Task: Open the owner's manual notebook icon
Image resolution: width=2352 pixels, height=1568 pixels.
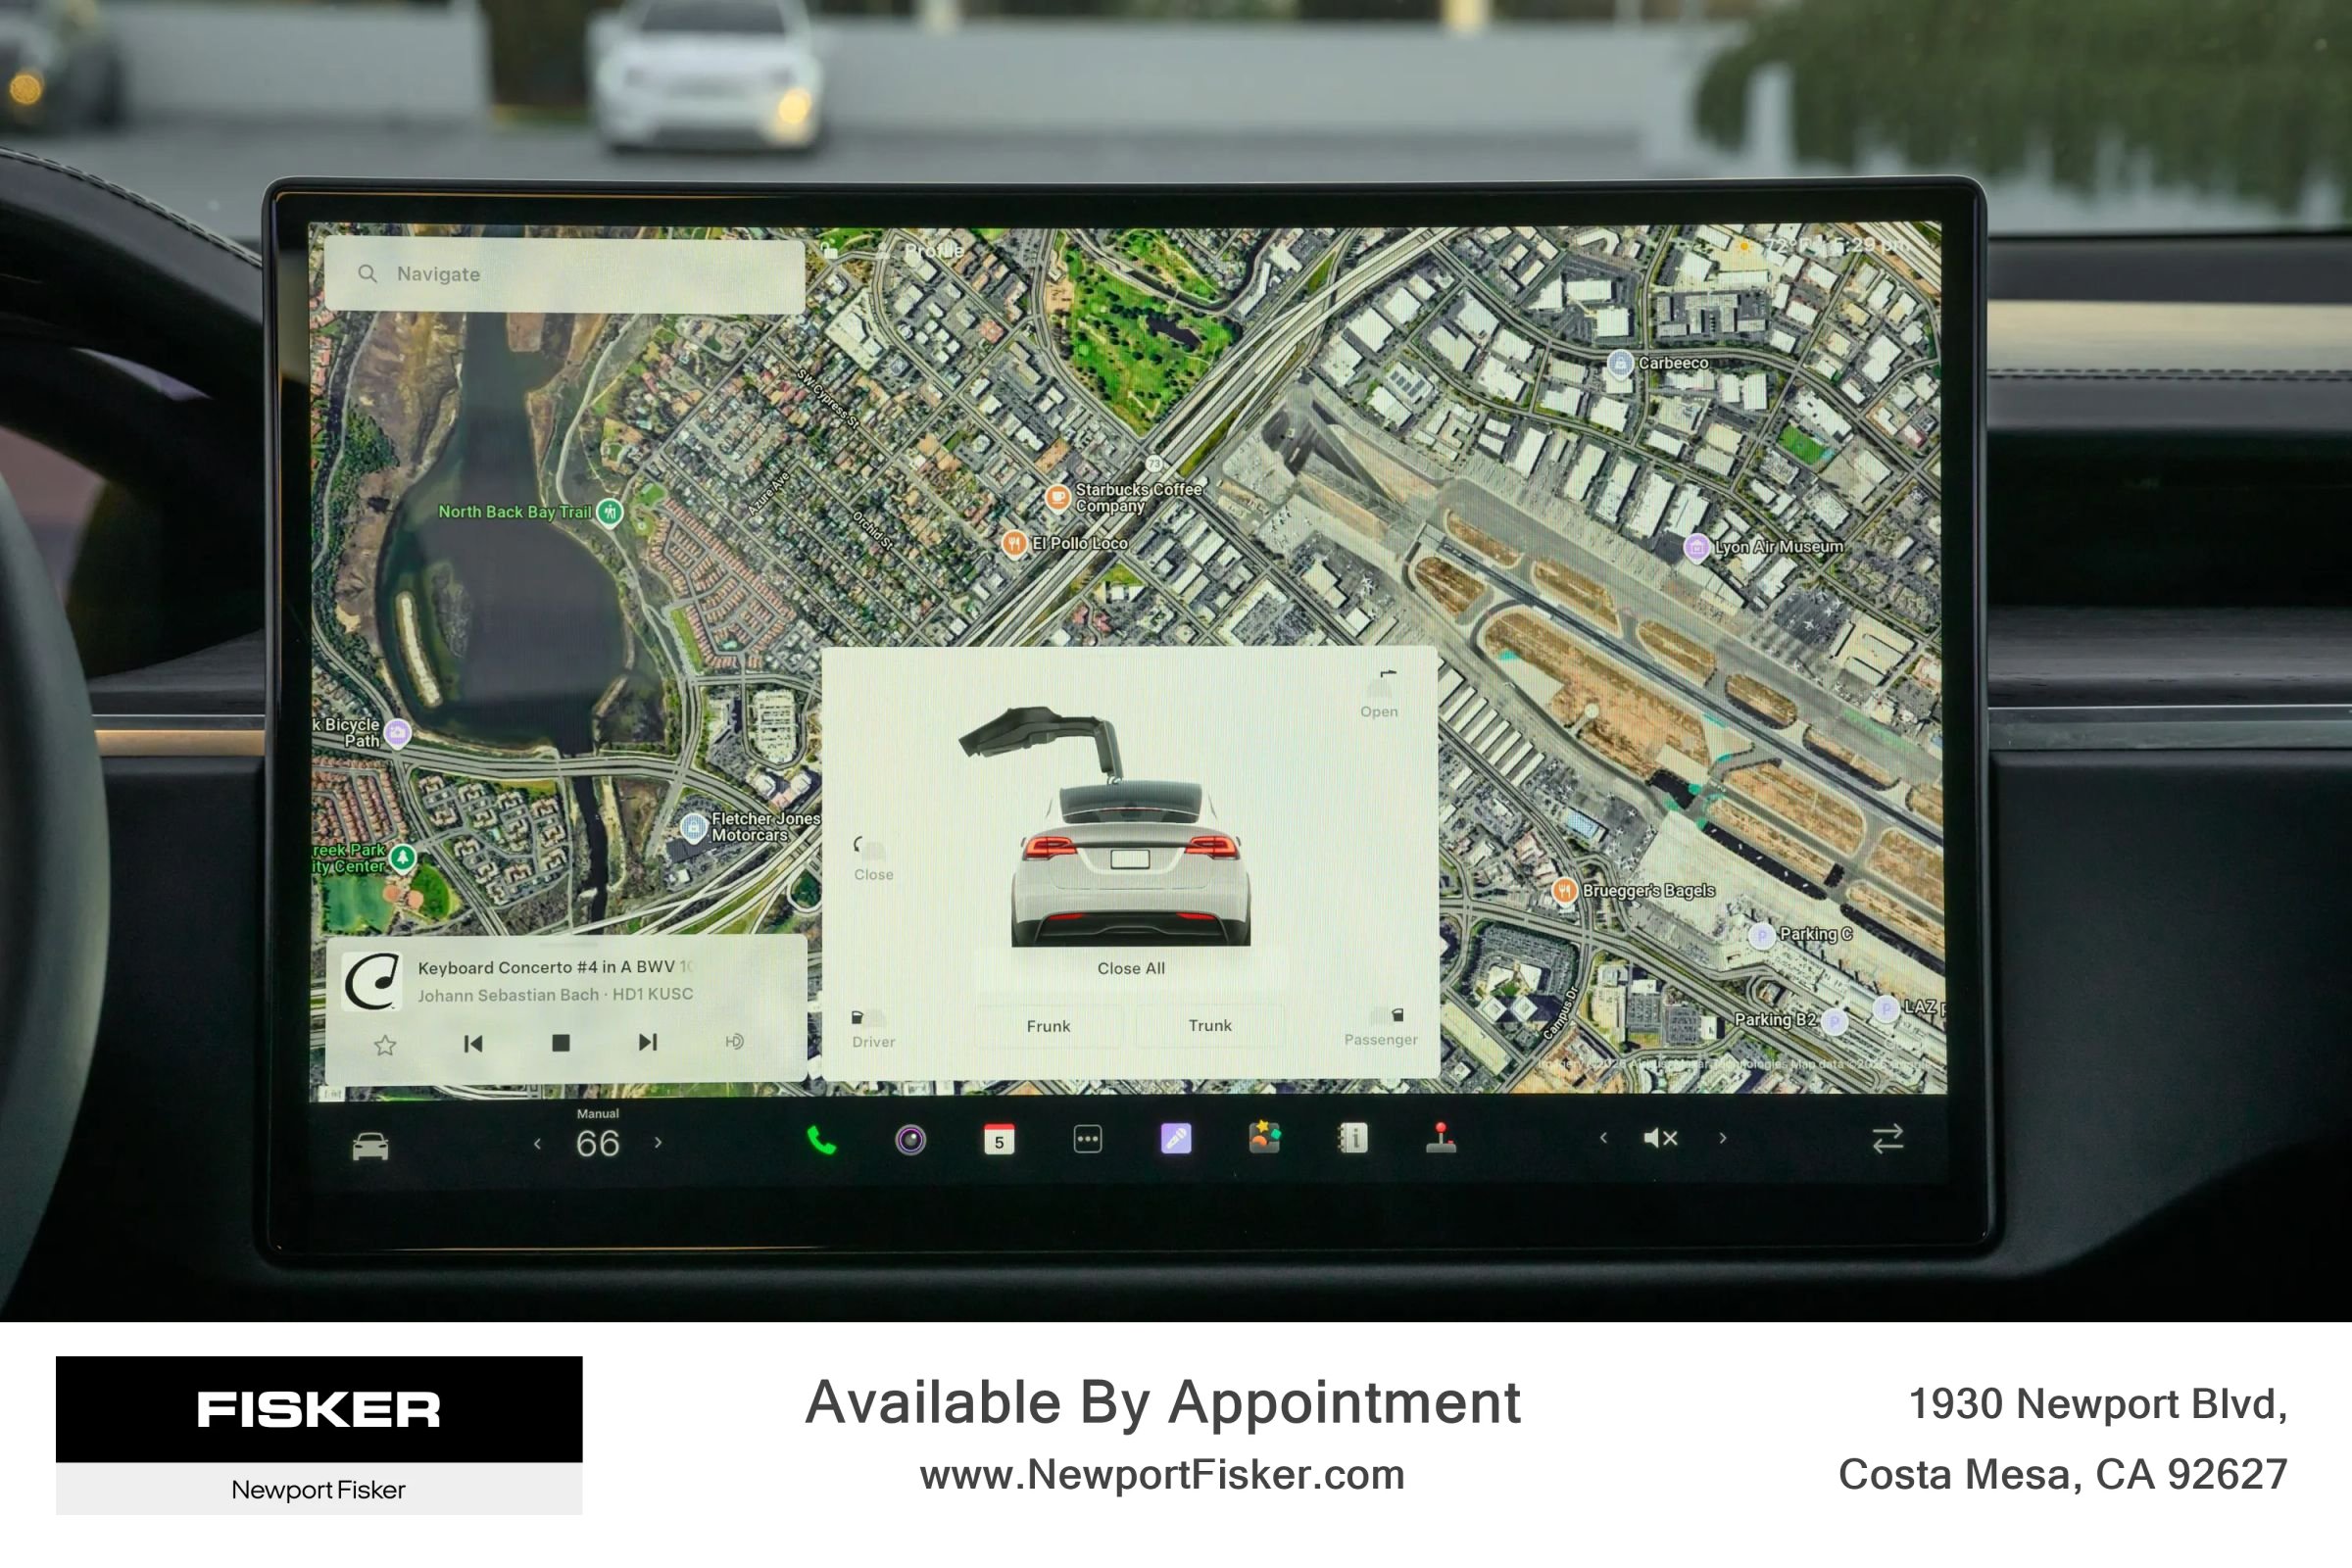Action: [x=1352, y=1137]
